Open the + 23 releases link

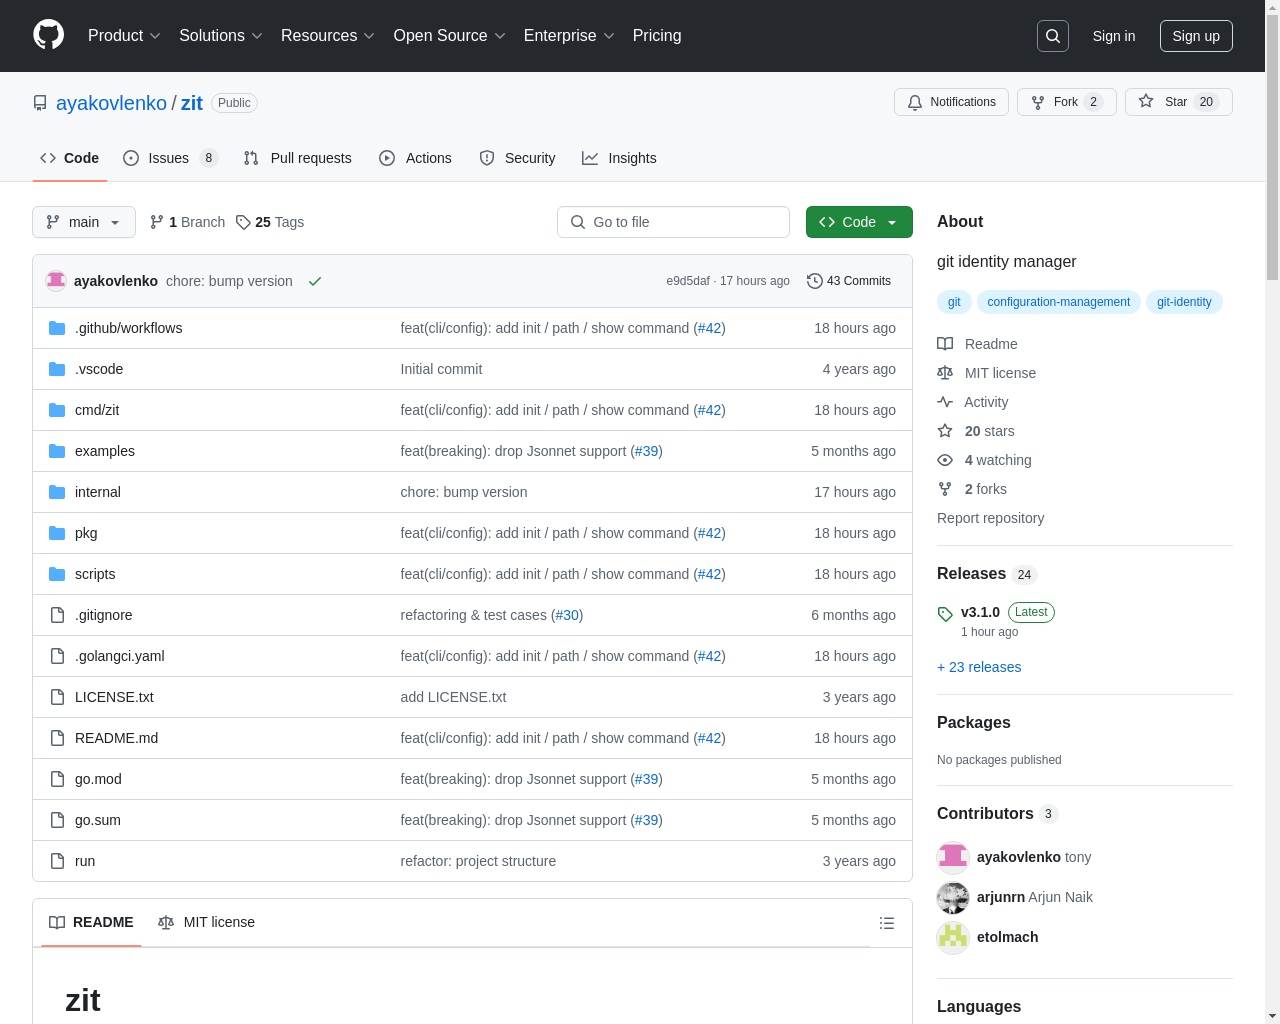(979, 667)
